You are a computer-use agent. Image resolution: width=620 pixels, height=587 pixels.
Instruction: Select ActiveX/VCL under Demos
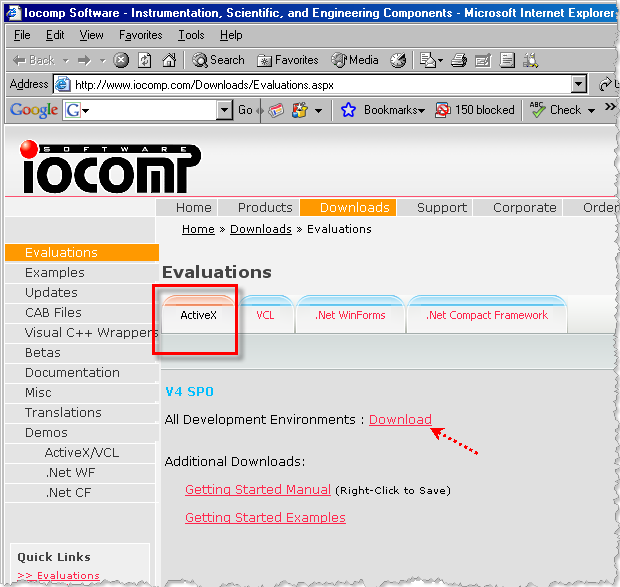point(81,453)
